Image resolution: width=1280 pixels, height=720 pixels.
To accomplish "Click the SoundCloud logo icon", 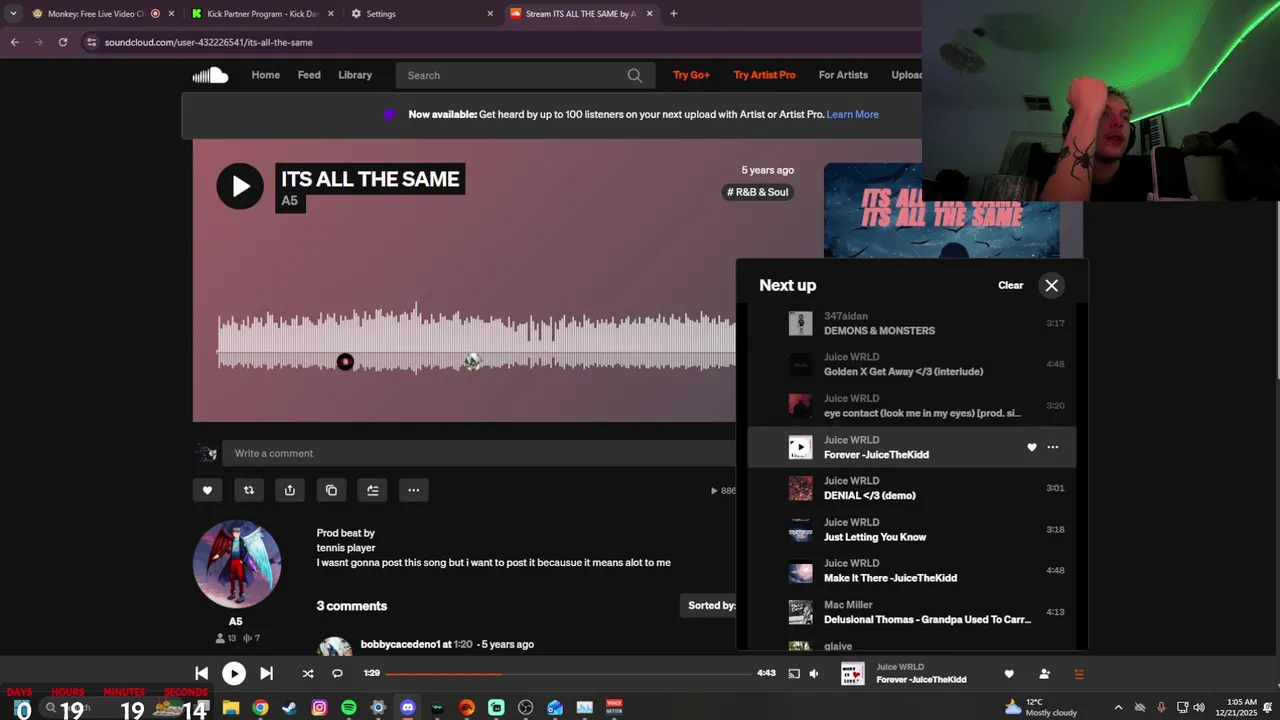I will click(210, 75).
